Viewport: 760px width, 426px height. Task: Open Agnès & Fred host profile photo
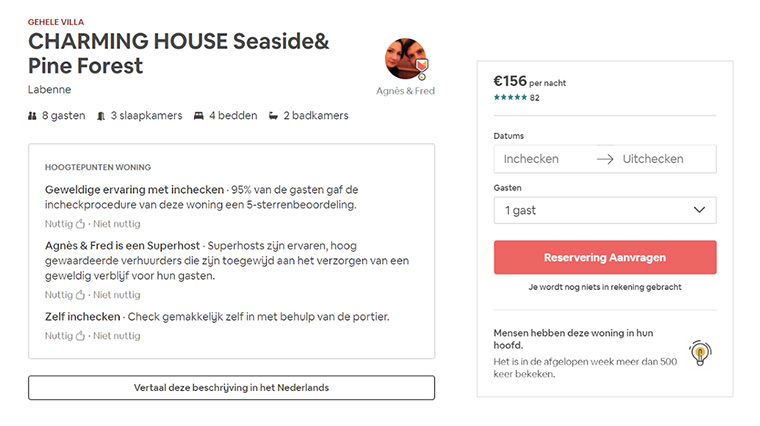coord(406,59)
